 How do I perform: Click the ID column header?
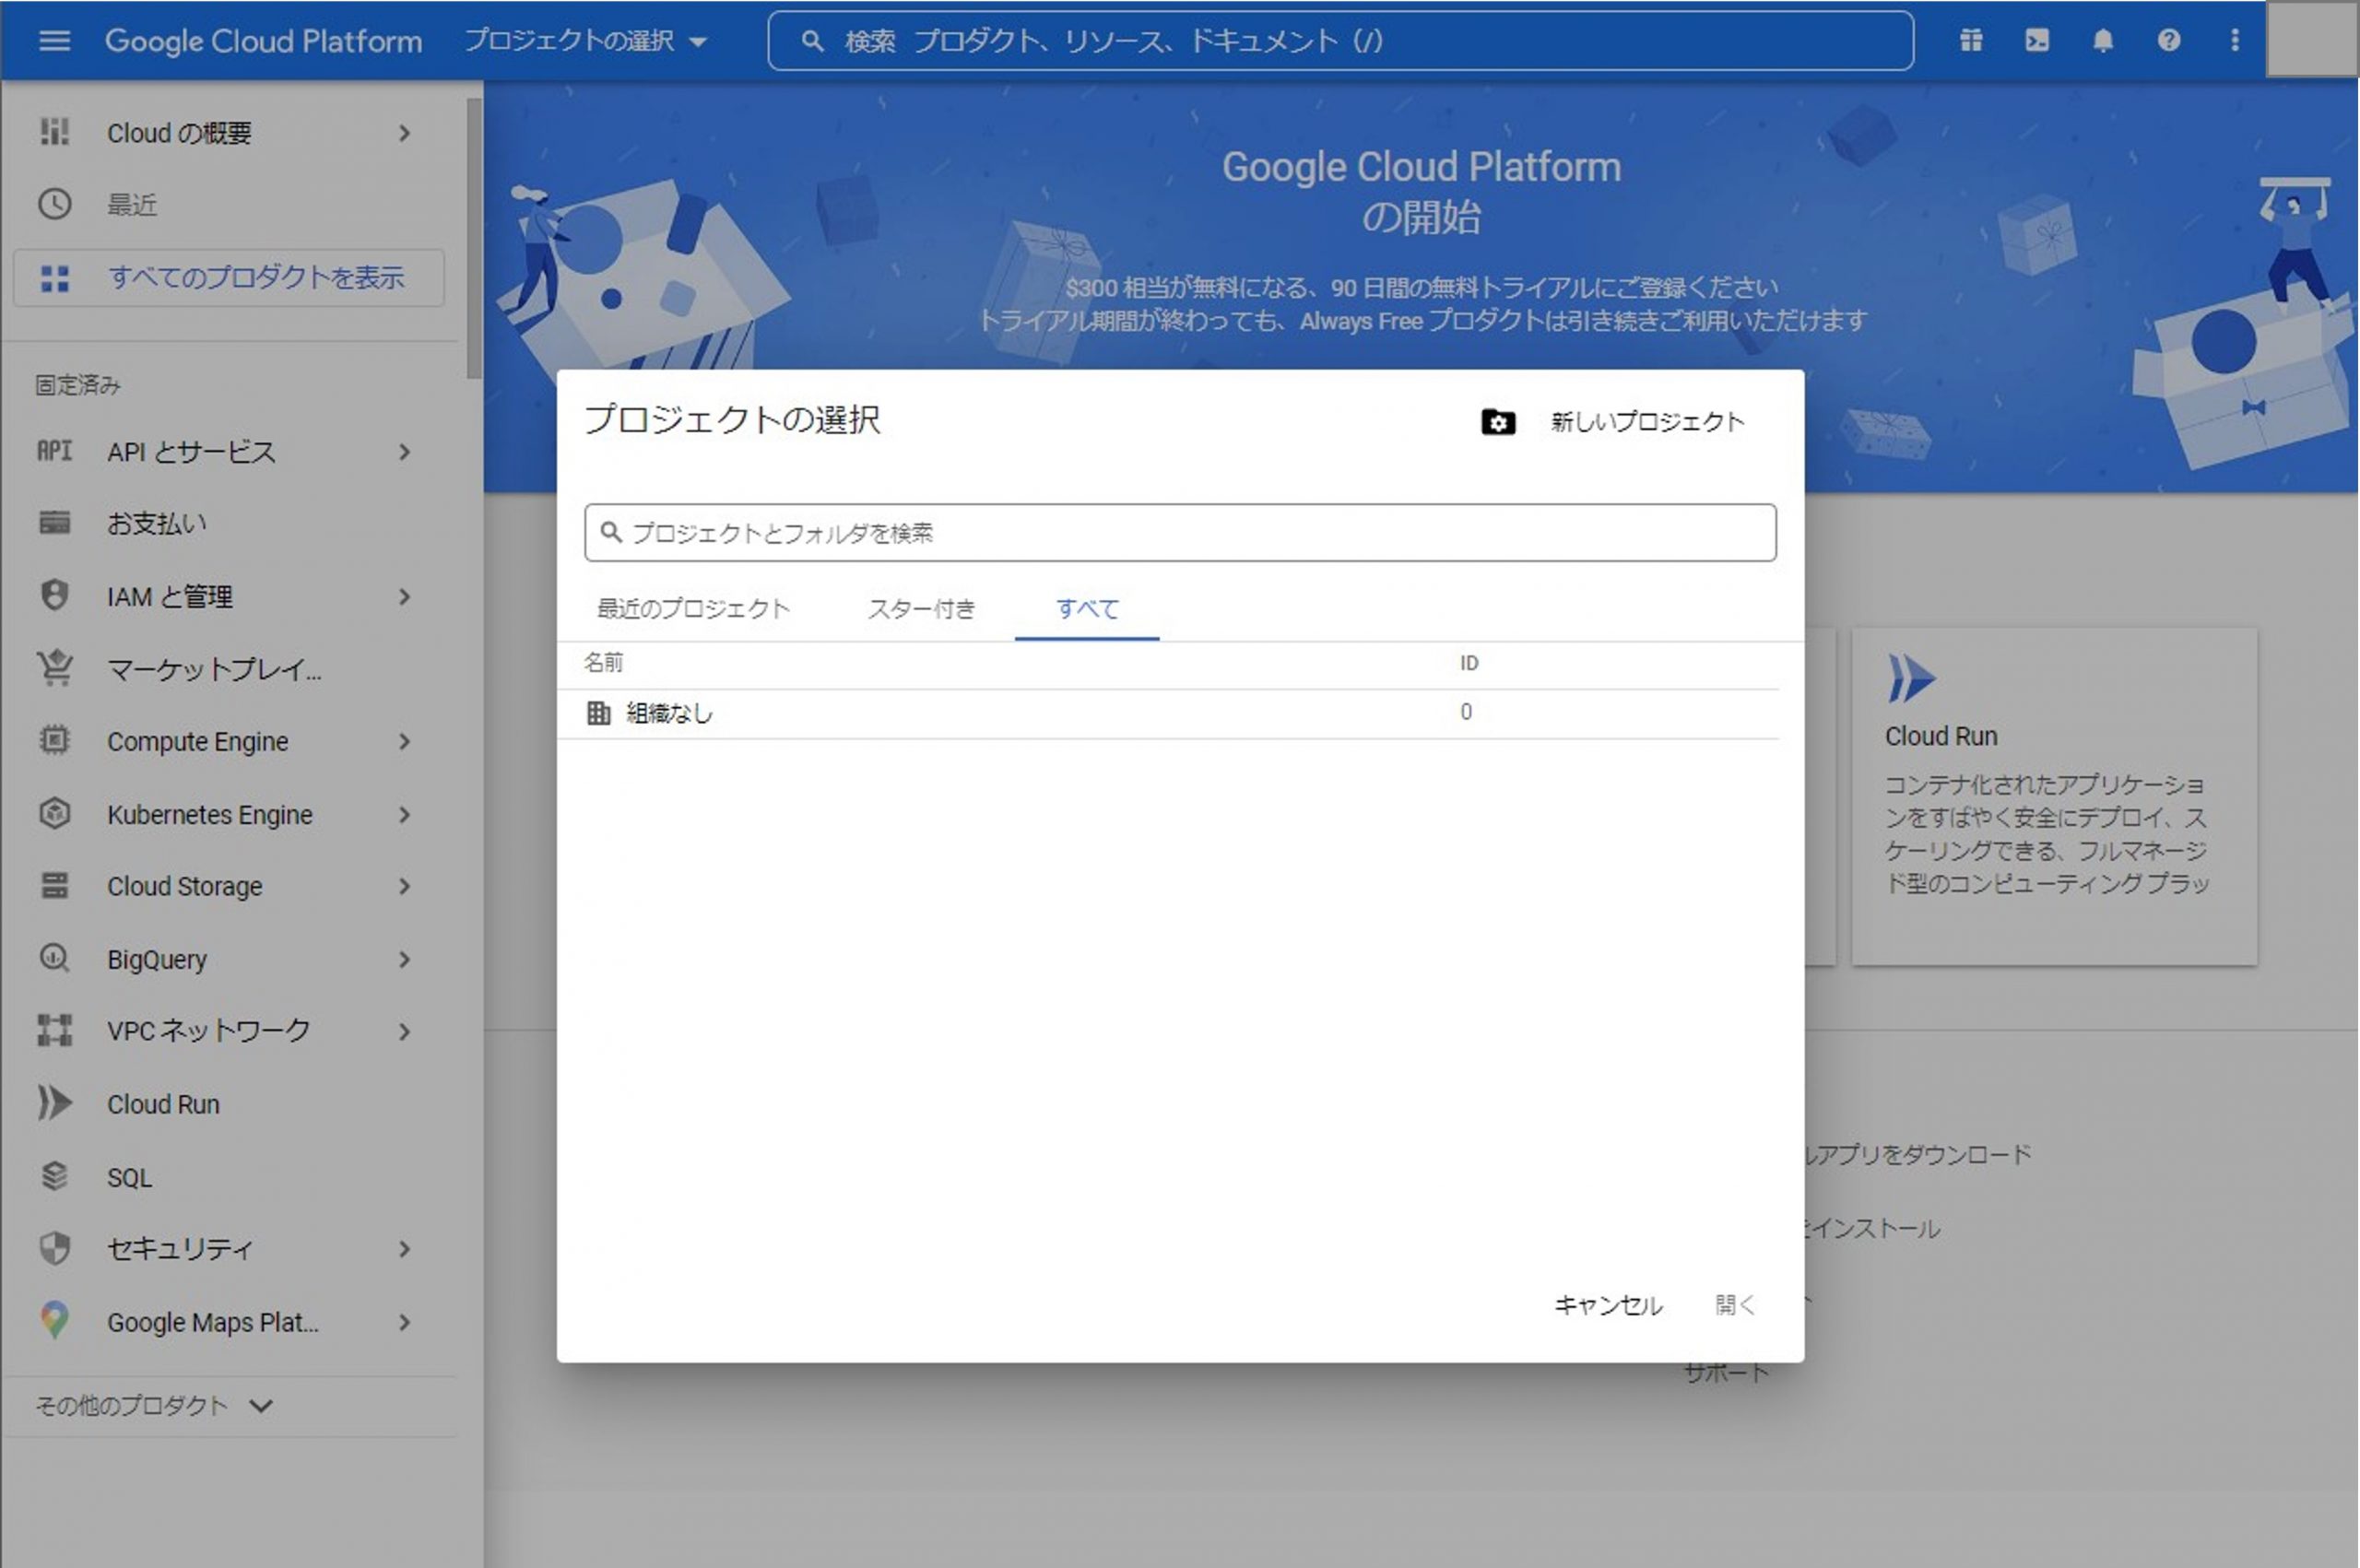point(1469,663)
